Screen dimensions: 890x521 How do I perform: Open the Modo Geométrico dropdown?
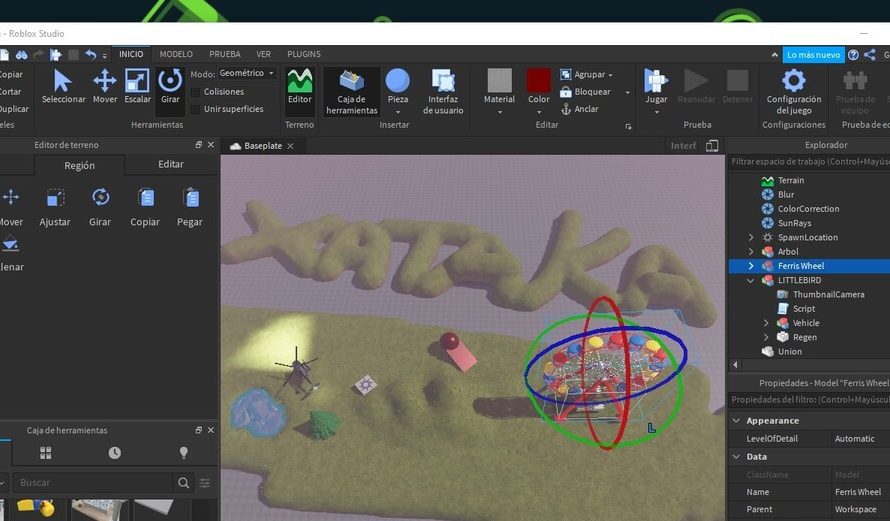247,73
